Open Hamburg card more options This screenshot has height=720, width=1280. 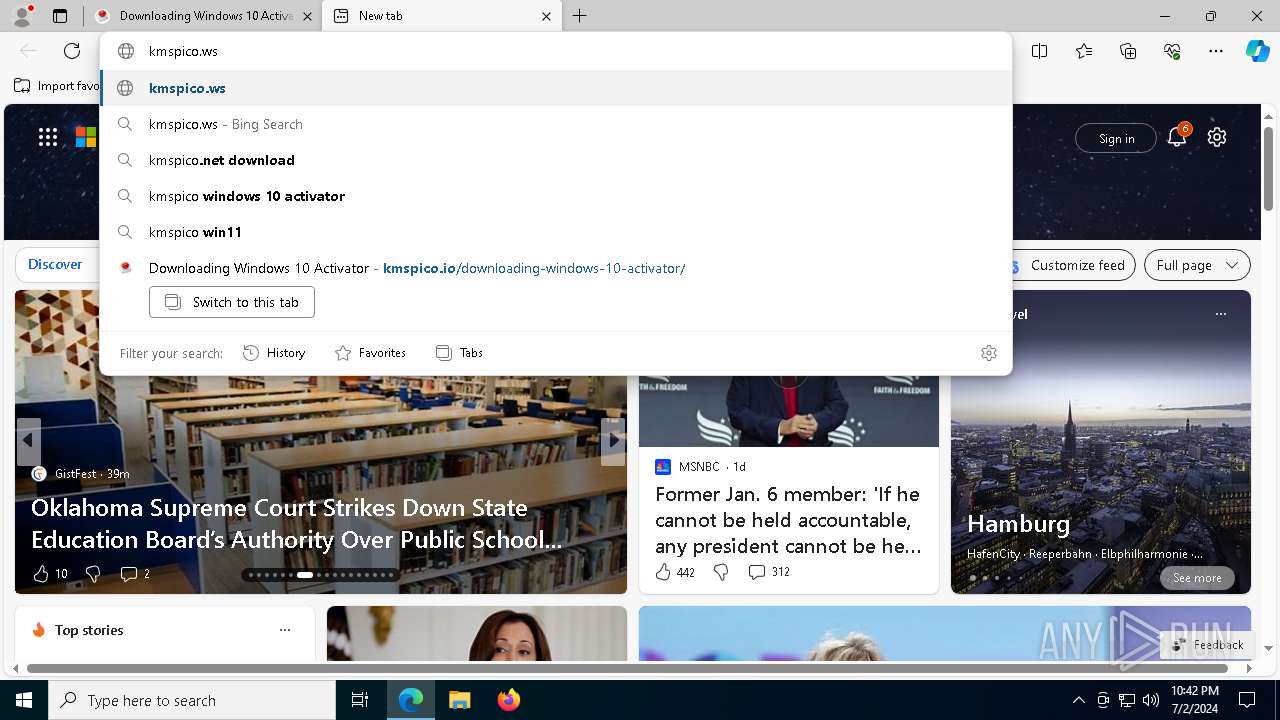(1220, 314)
